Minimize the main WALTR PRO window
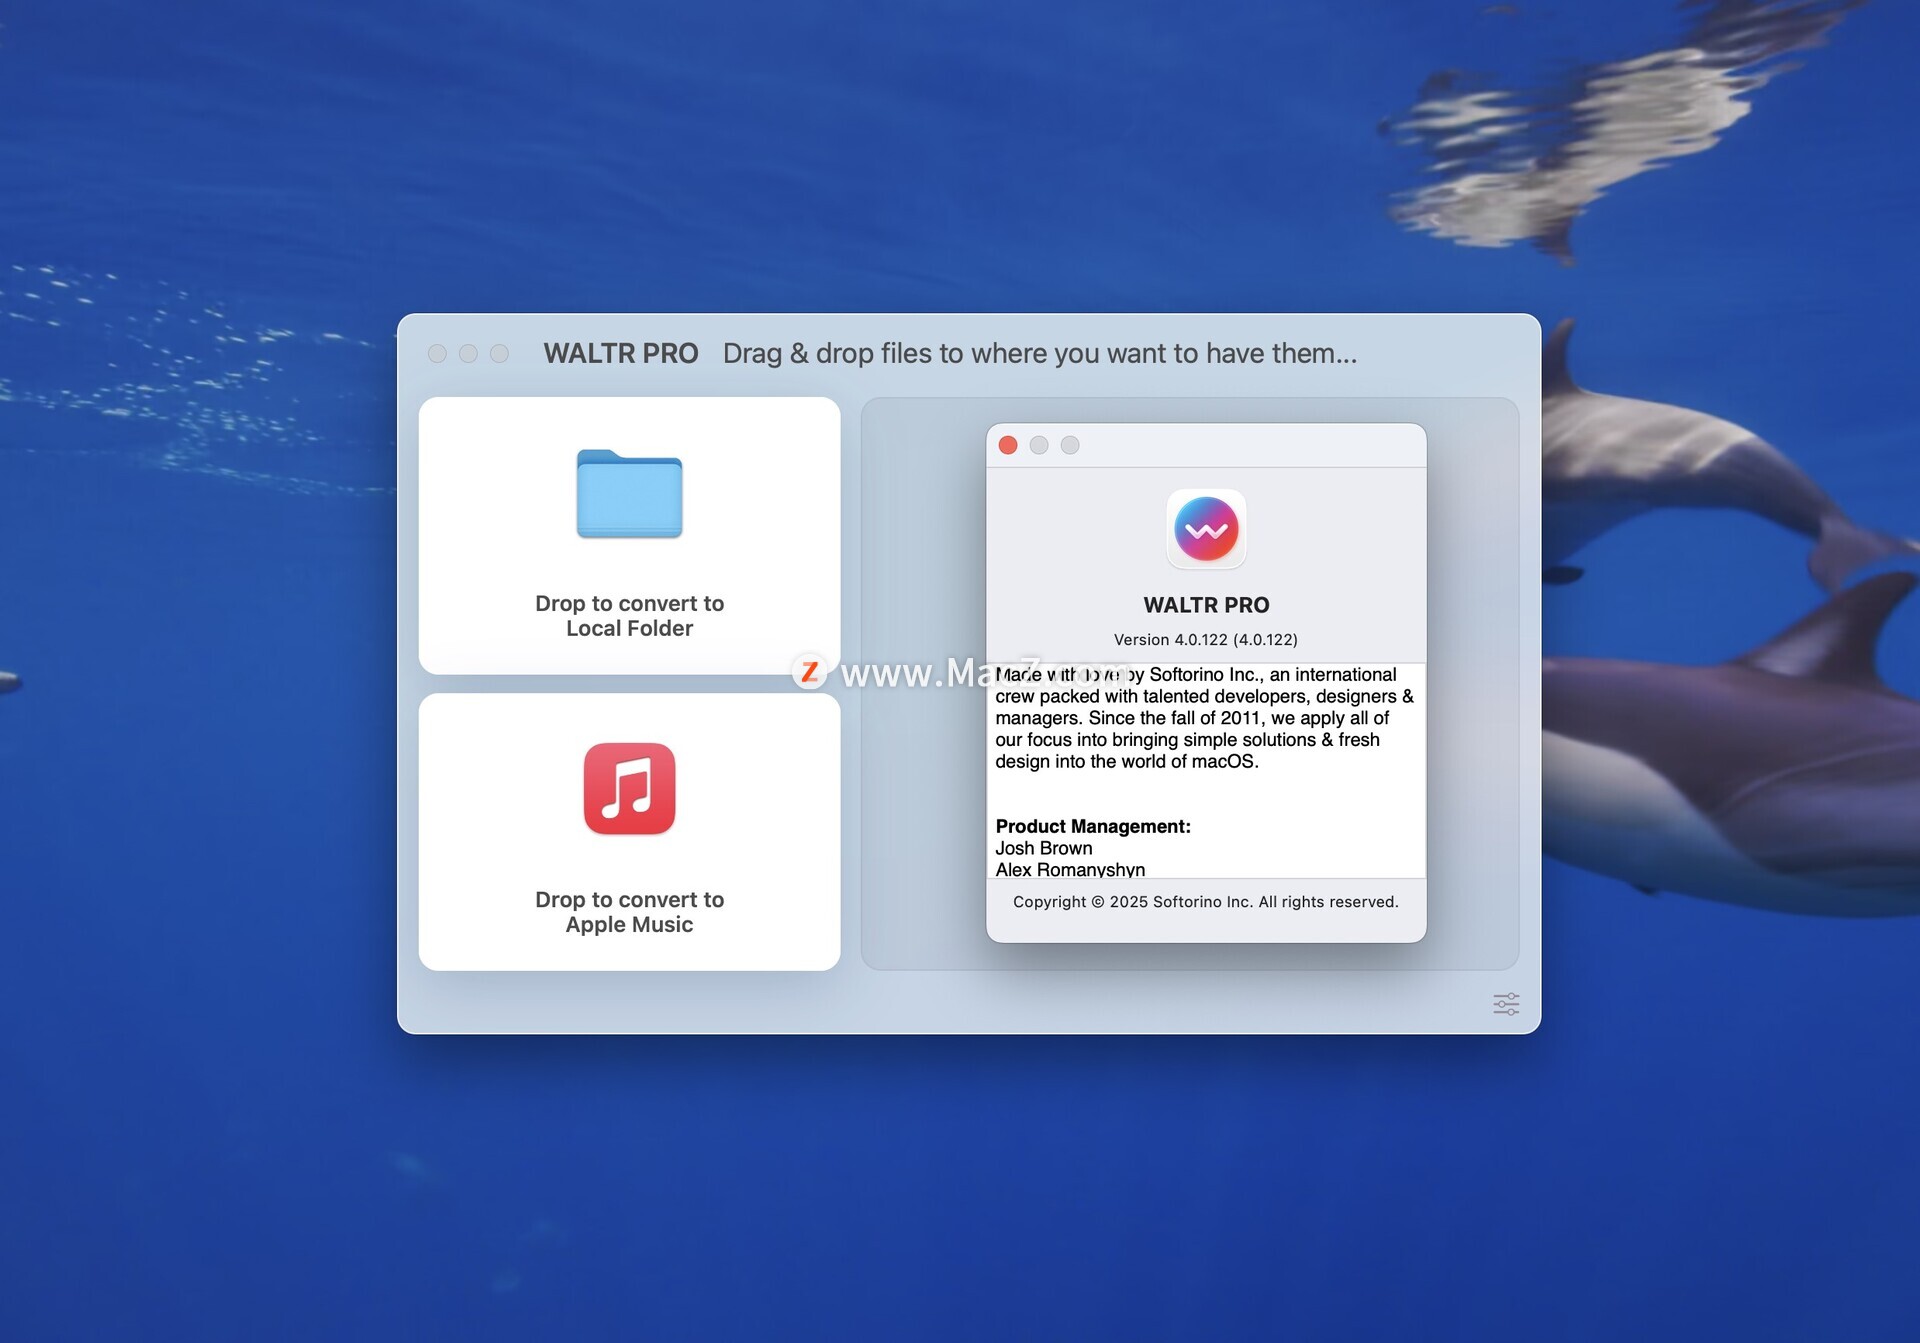 [468, 354]
